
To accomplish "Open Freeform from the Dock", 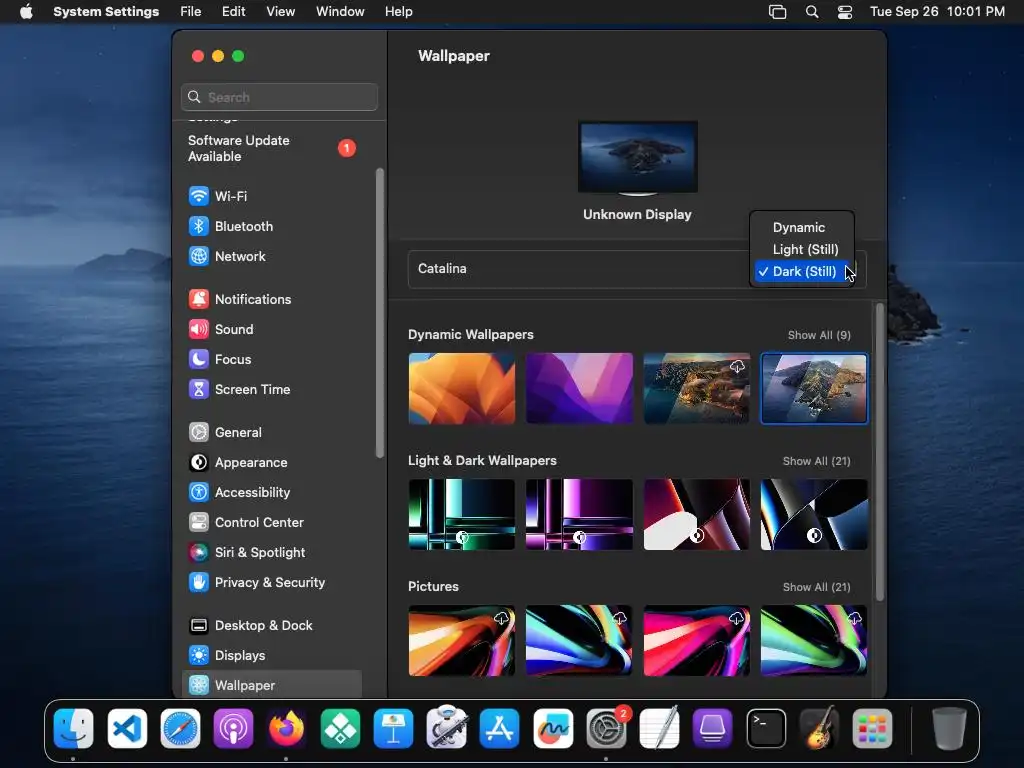I will 553,728.
